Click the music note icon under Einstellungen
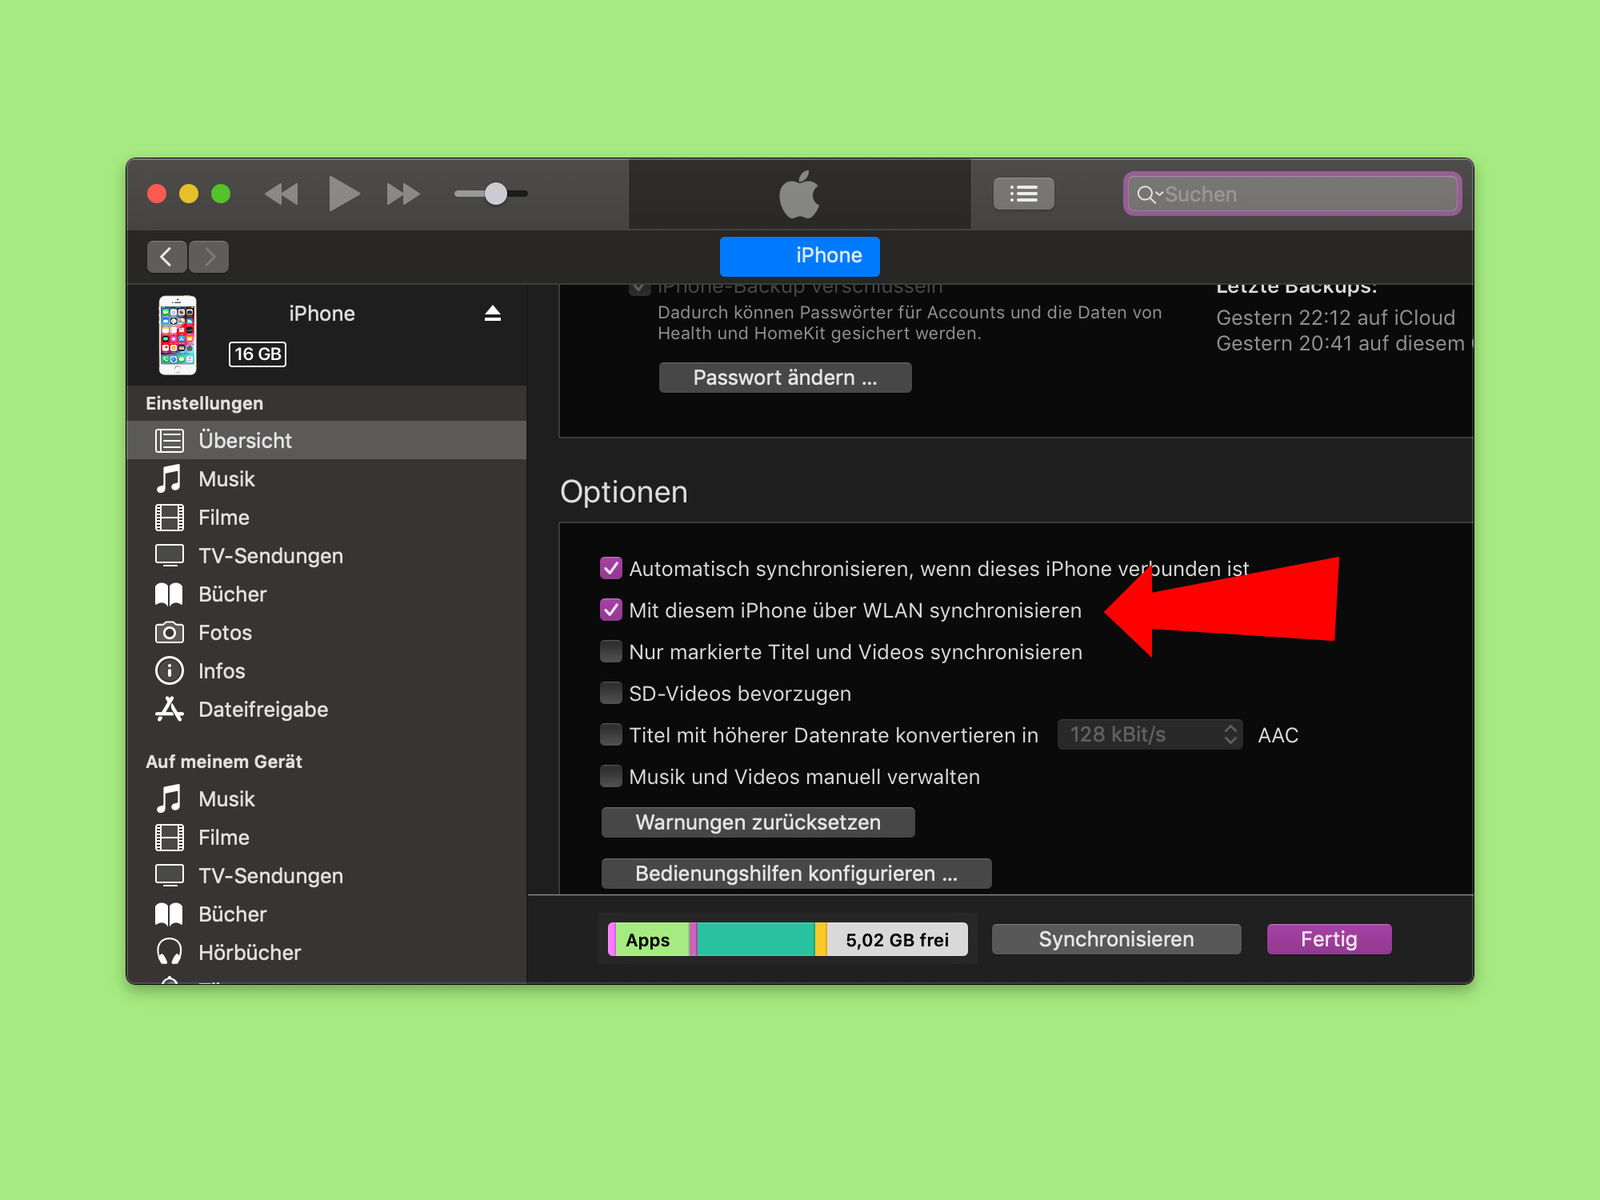Image resolution: width=1600 pixels, height=1200 pixels. point(169,479)
